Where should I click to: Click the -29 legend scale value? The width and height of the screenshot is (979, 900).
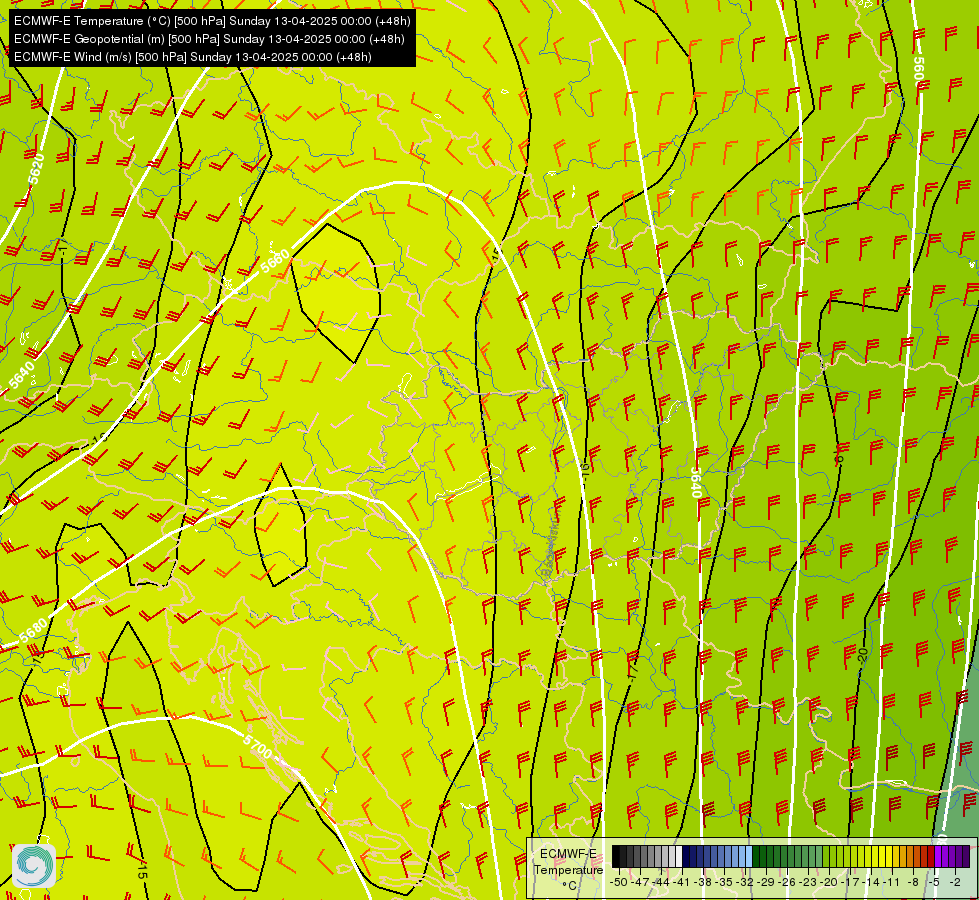pos(765,882)
